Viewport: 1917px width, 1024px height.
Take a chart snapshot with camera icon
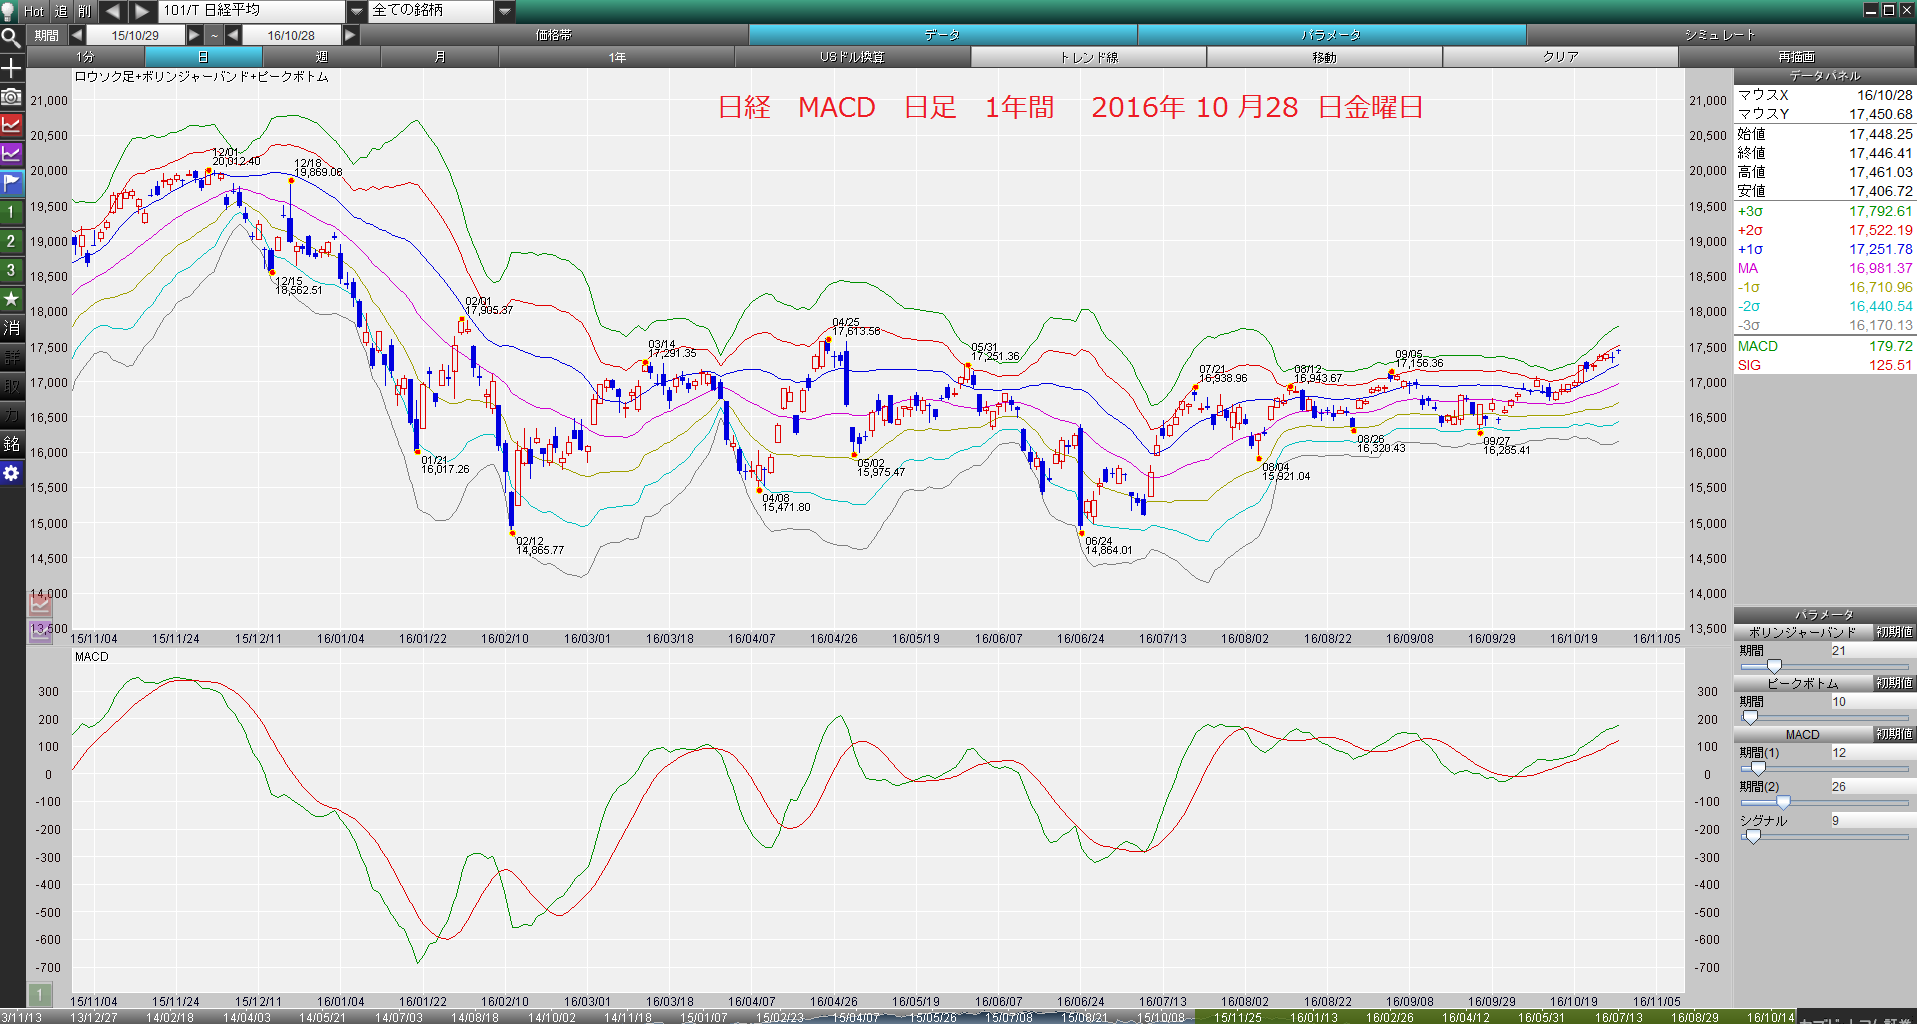[x=11, y=97]
